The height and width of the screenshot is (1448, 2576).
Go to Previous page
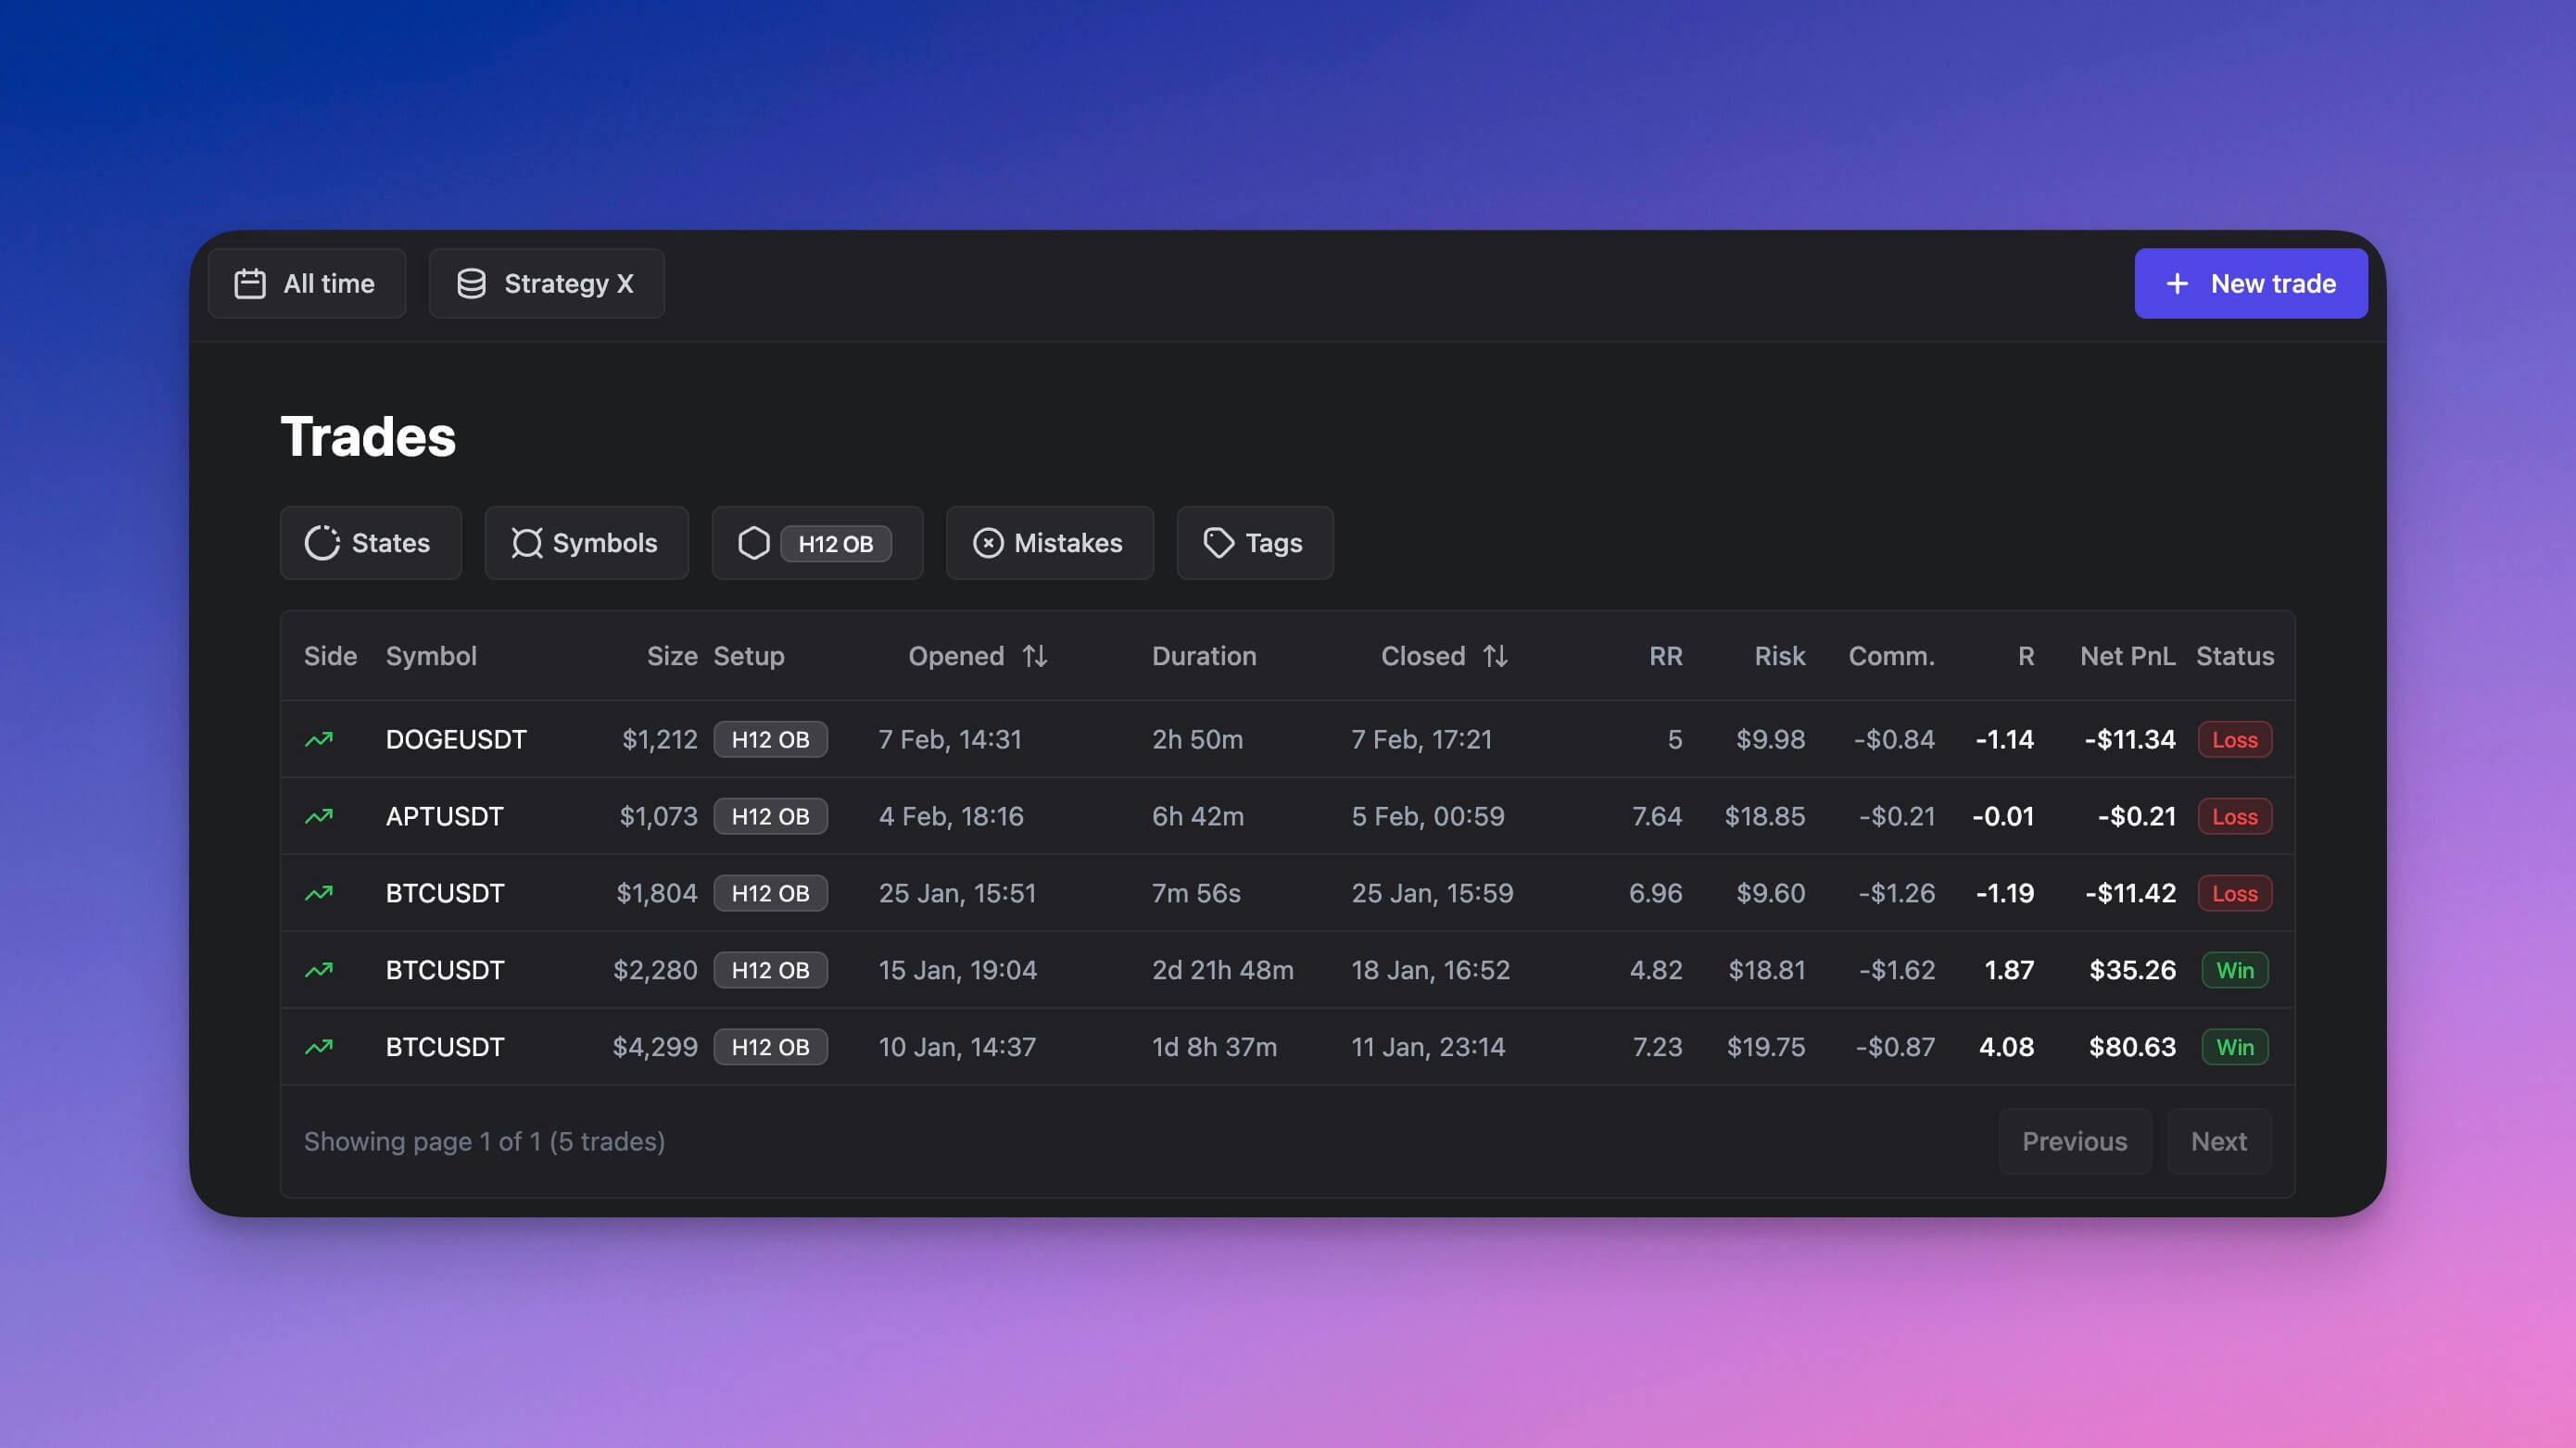point(2075,1142)
